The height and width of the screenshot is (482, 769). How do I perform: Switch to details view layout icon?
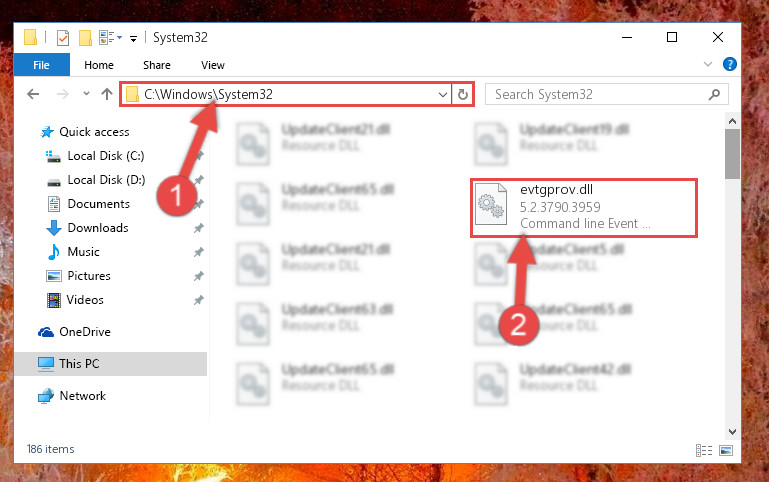pos(704,450)
